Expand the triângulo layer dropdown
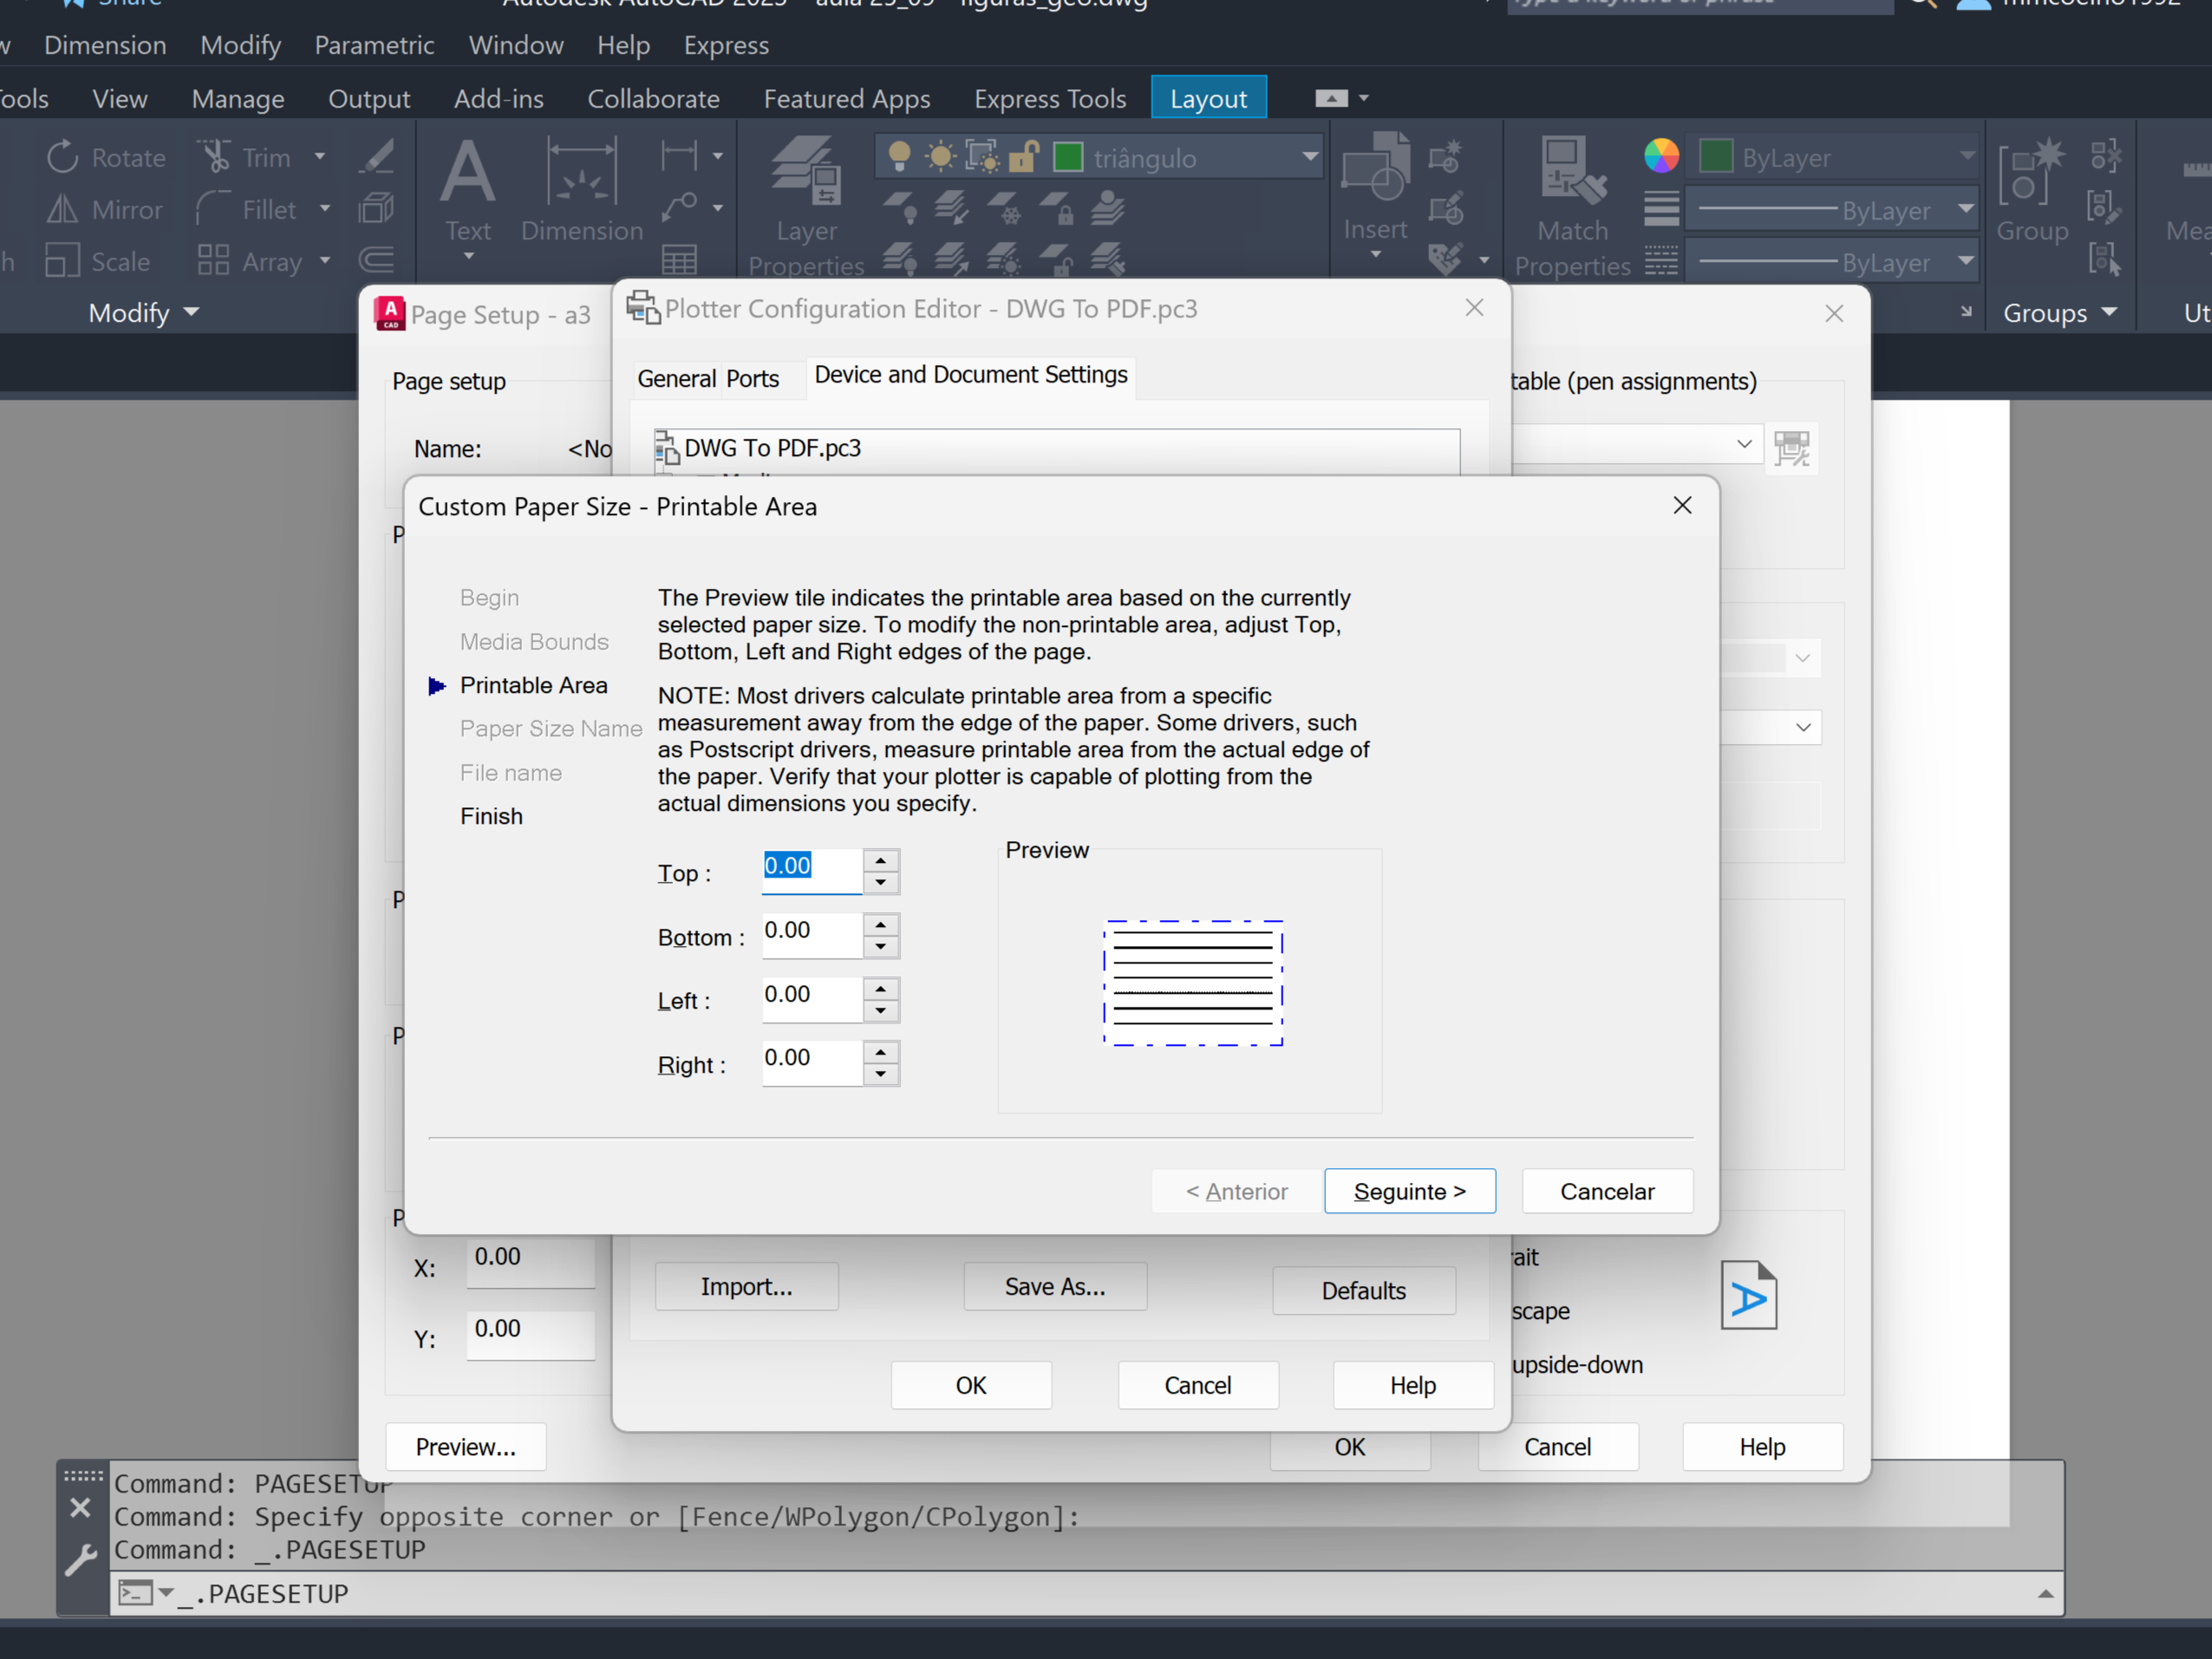The image size is (2212, 1659). [x=1309, y=157]
